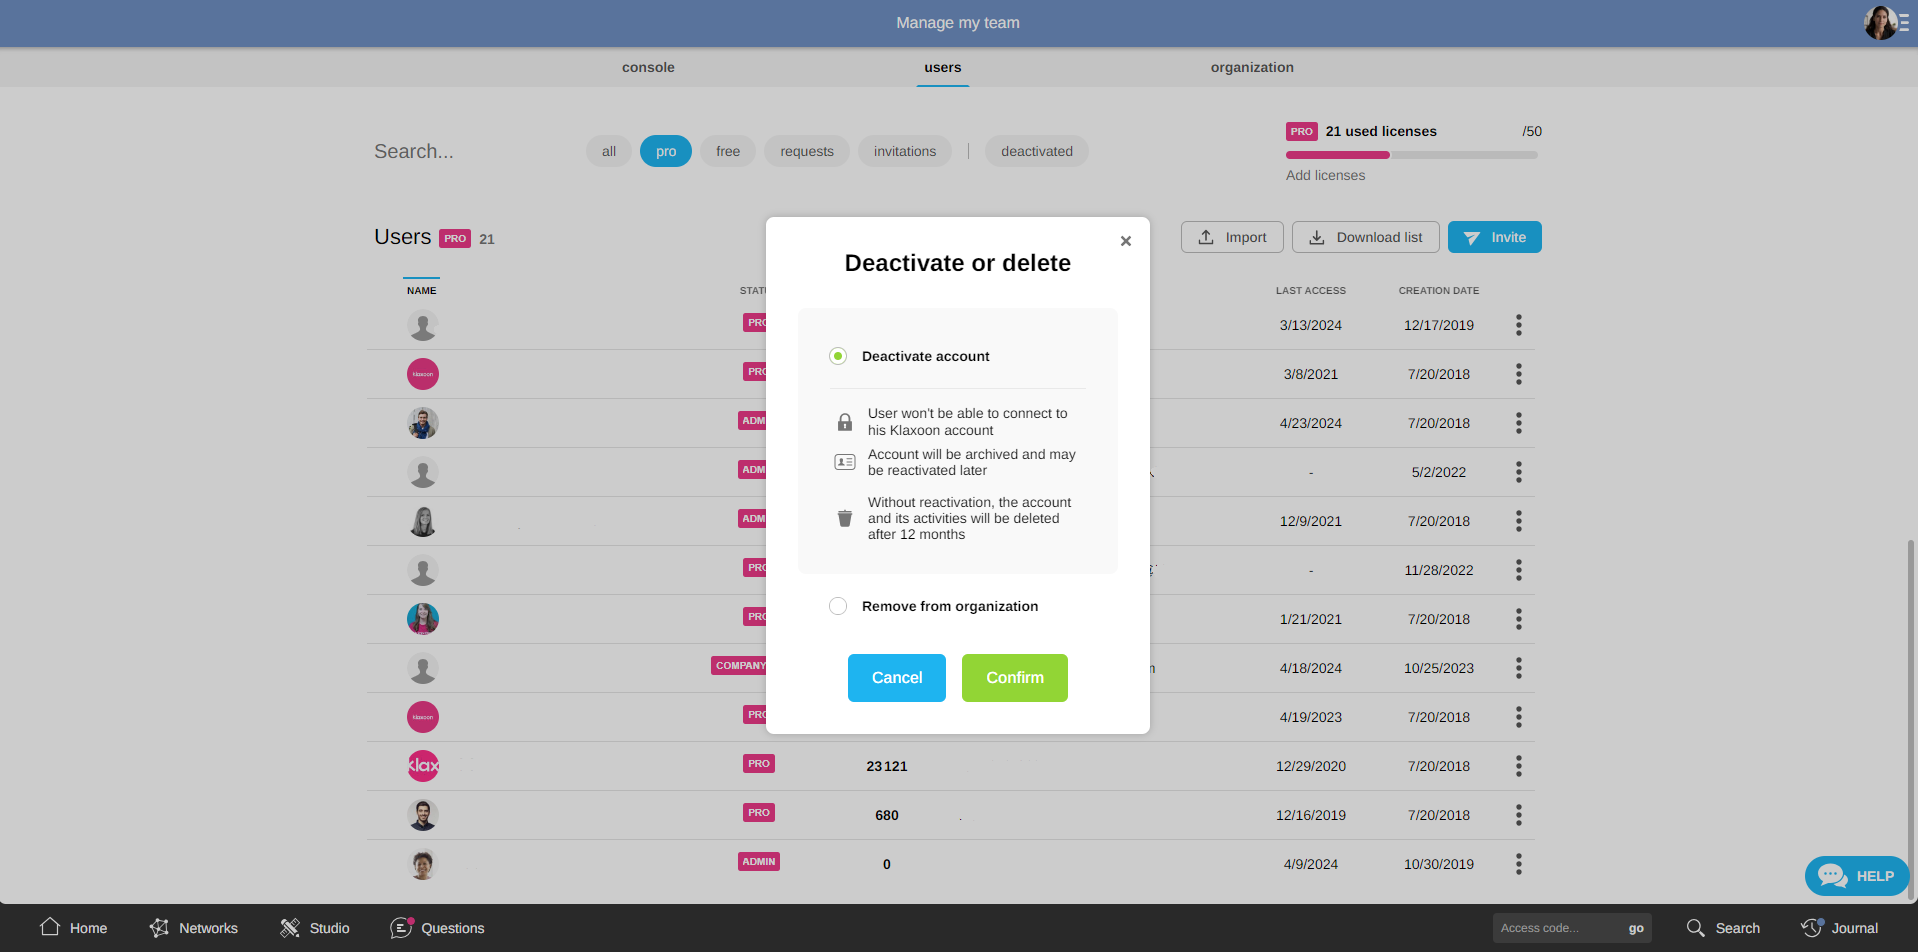
Task: Cancel the deactivate or delete dialog
Action: click(896, 678)
